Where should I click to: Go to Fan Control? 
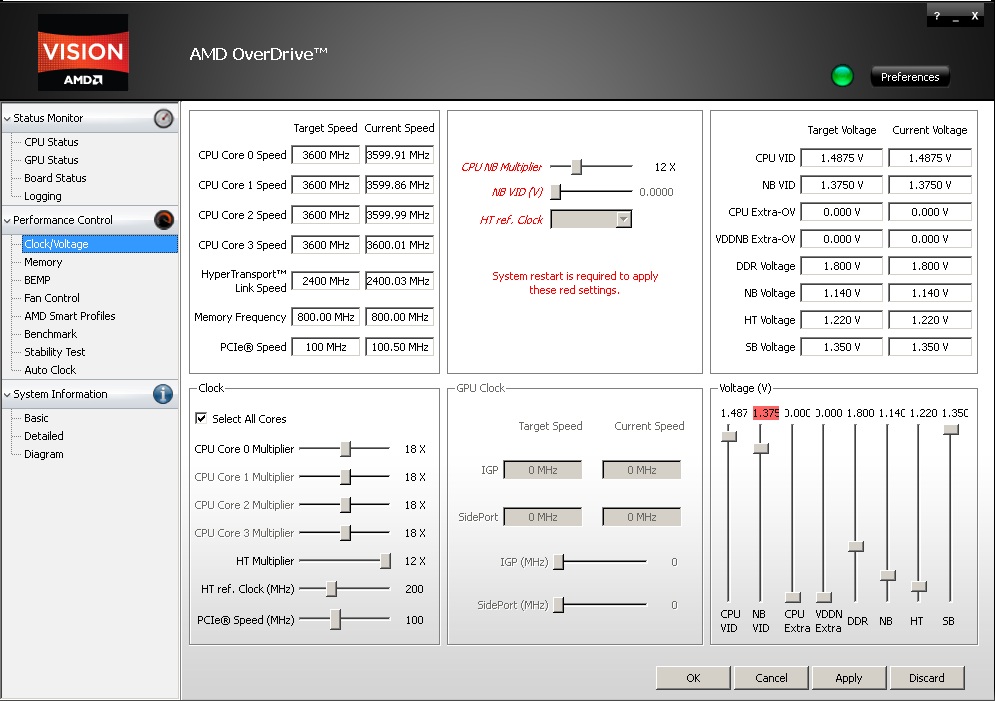52,298
